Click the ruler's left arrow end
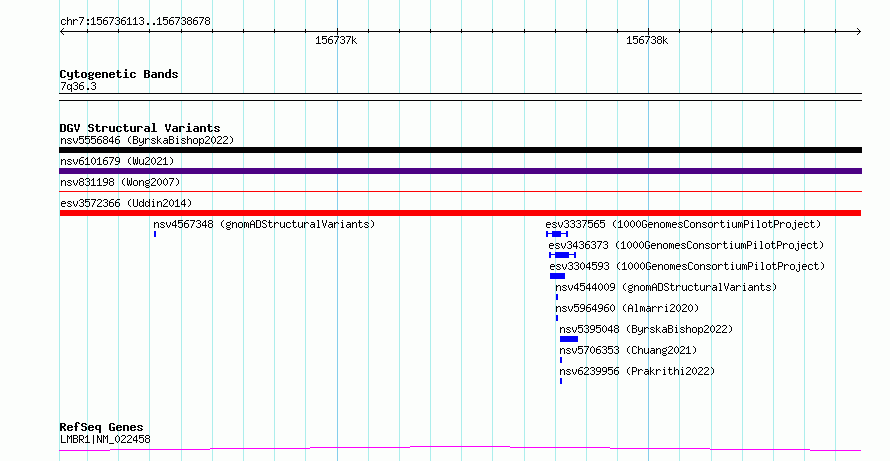The height and width of the screenshot is (461, 890). tap(62, 32)
